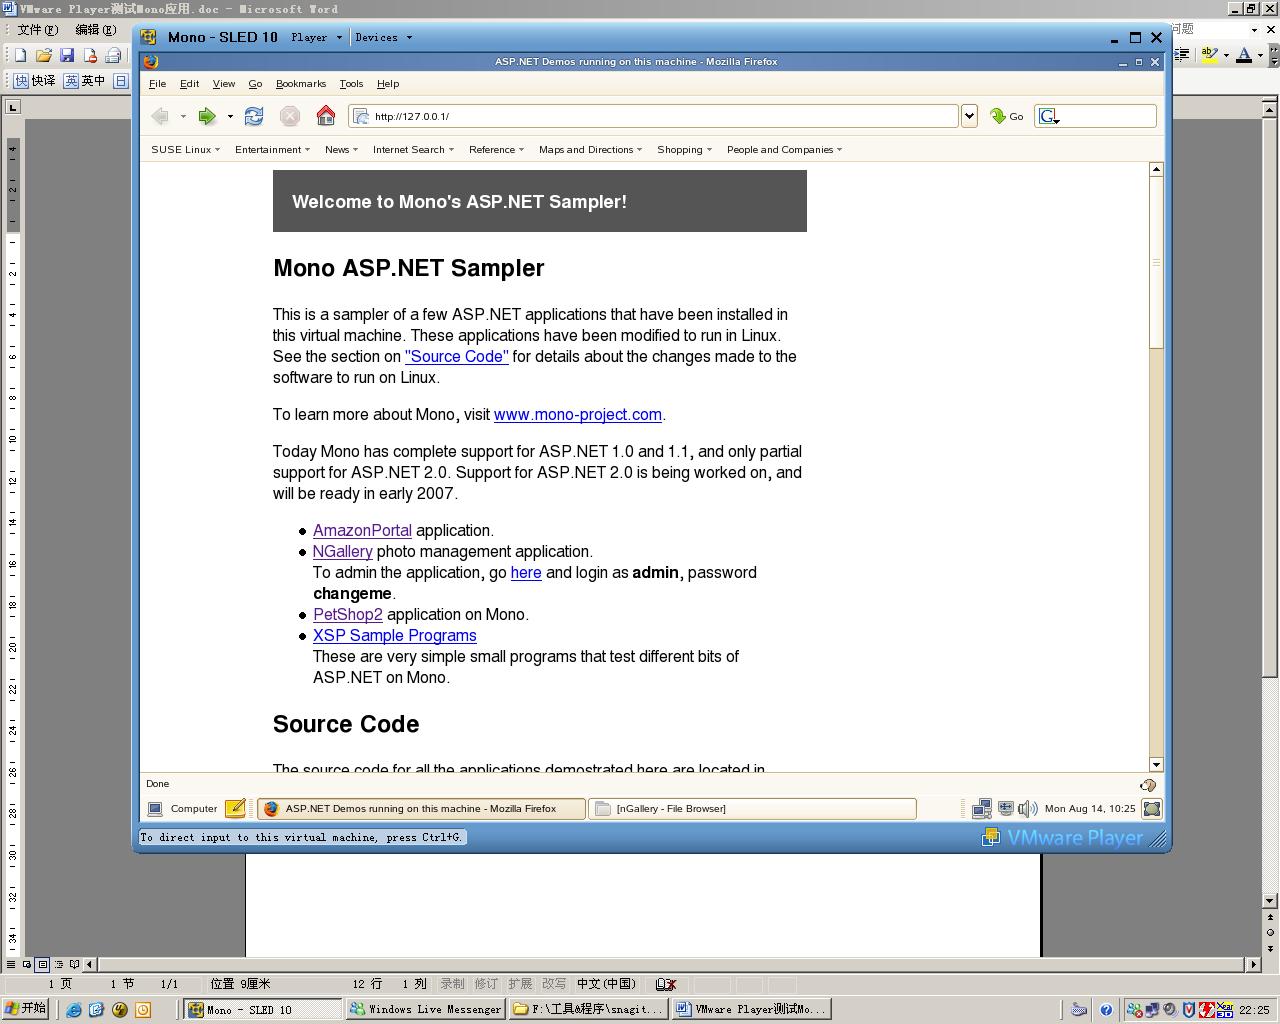Expand the Maps and Directions bookmarks folder
This screenshot has height=1024, width=1280.
click(x=591, y=150)
